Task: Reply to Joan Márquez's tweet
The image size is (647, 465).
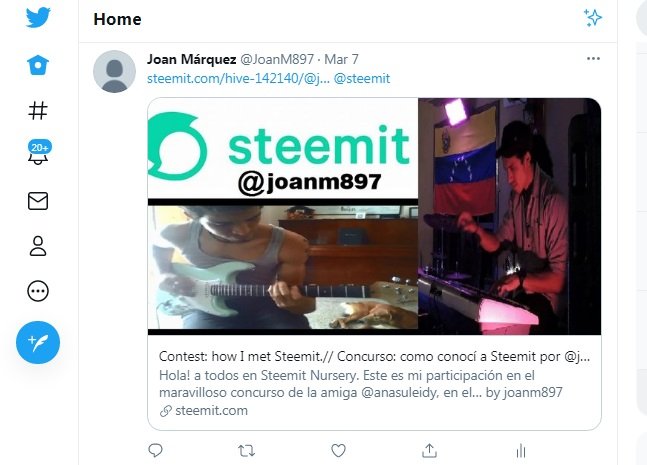Action: click(156, 451)
